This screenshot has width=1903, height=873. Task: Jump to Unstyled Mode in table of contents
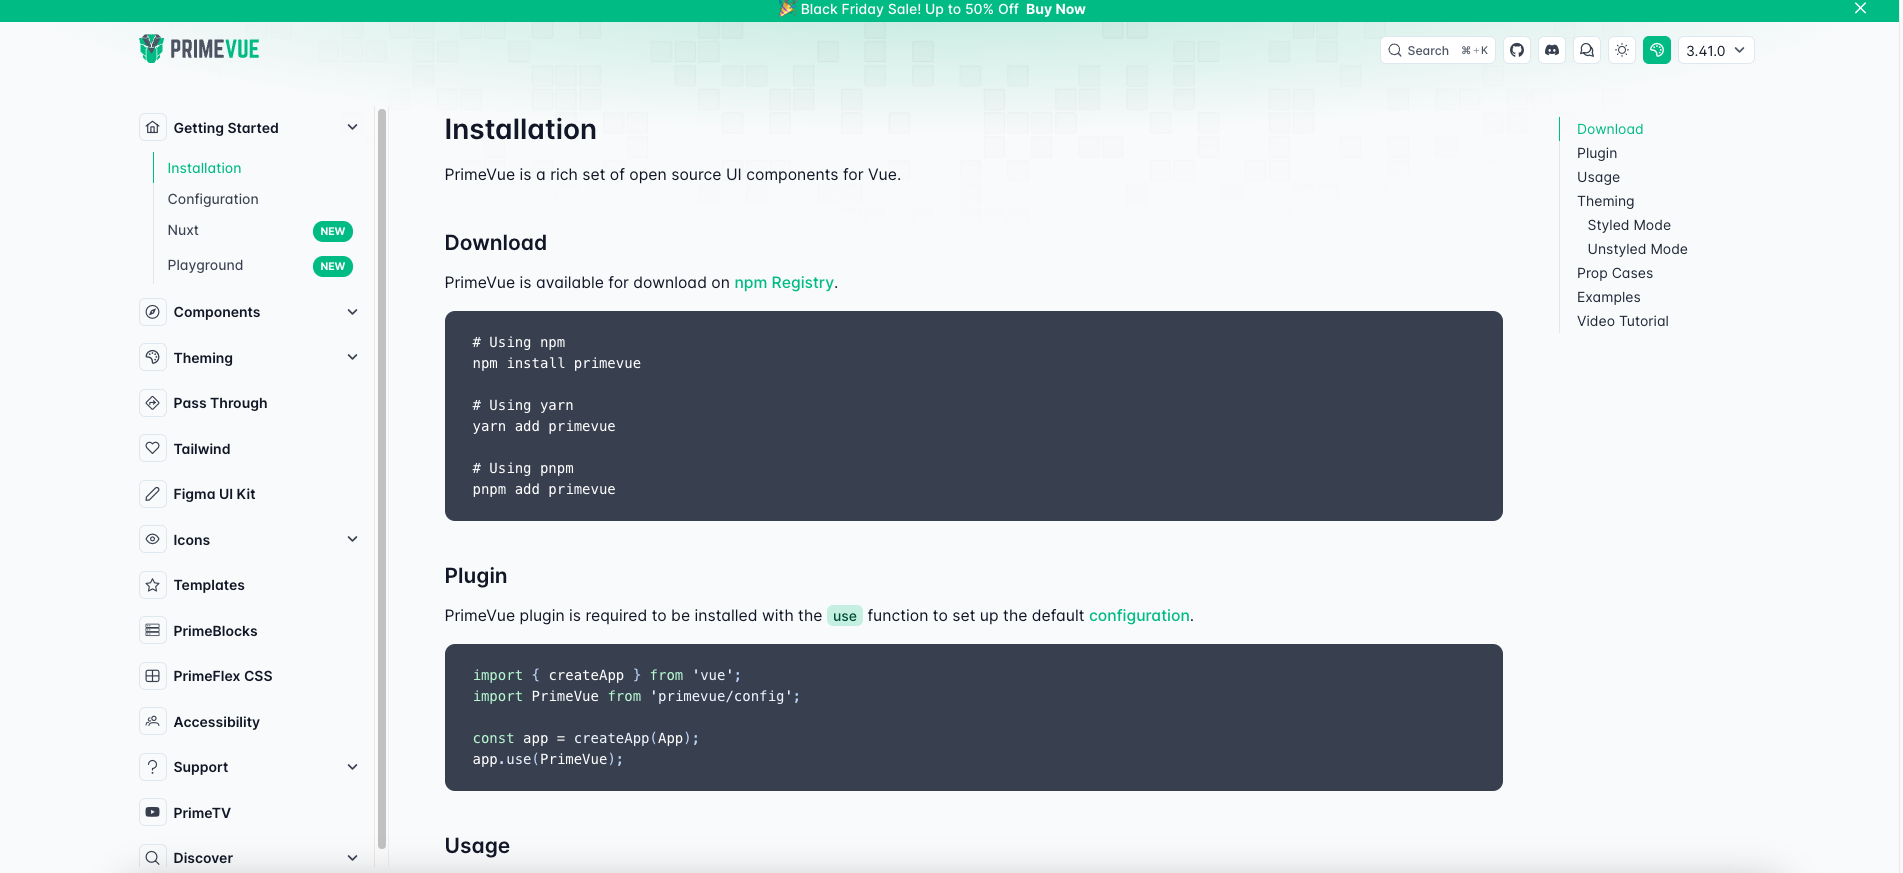tap(1637, 249)
